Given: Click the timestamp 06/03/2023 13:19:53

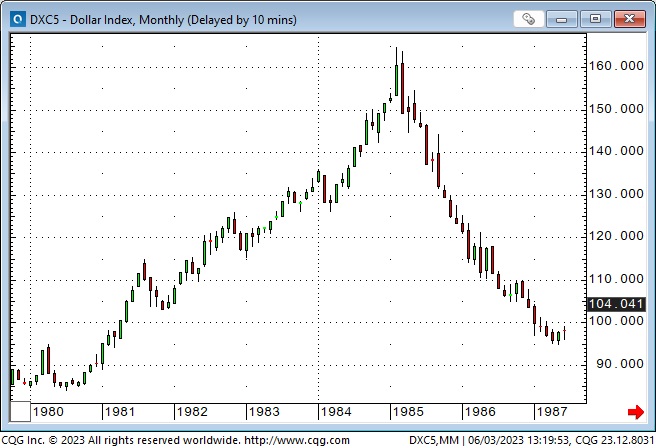Looking at the screenshot, I should (x=519, y=440).
